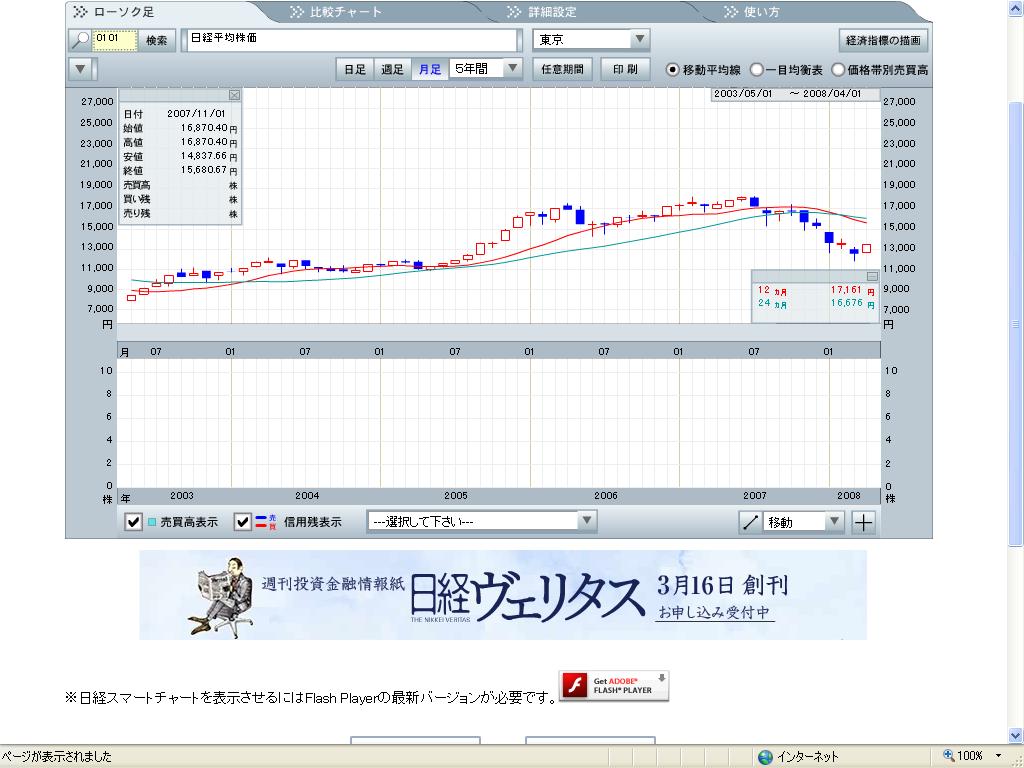This screenshot has height=768, width=1024.
Task: Click the 12カ月 moving average value 17,161
Action: coord(846,289)
